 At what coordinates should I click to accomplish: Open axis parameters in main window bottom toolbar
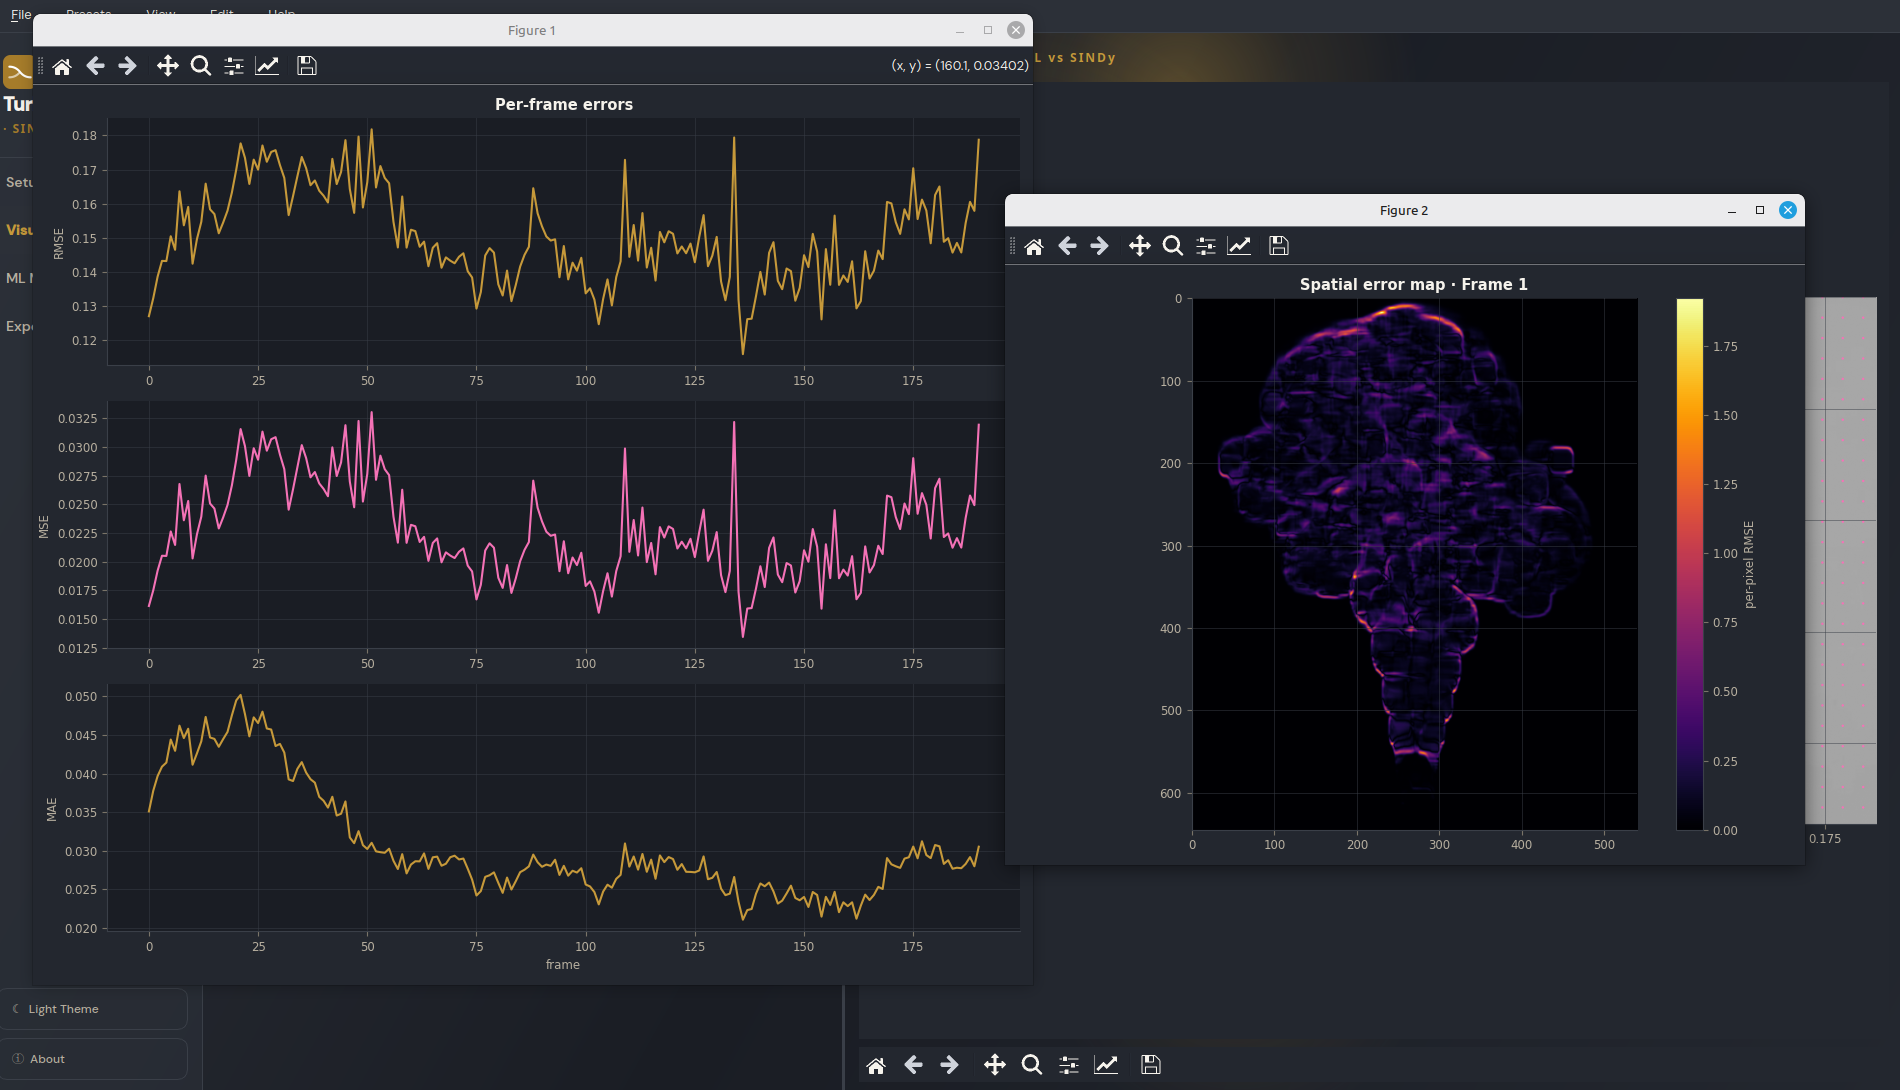[x=1106, y=1065]
